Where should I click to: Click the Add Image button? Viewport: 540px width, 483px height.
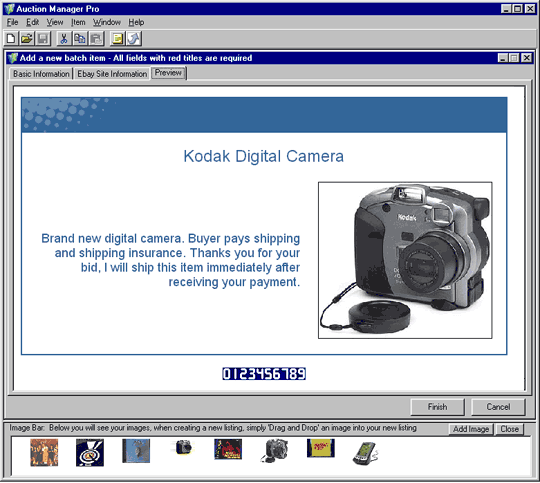coord(471,429)
